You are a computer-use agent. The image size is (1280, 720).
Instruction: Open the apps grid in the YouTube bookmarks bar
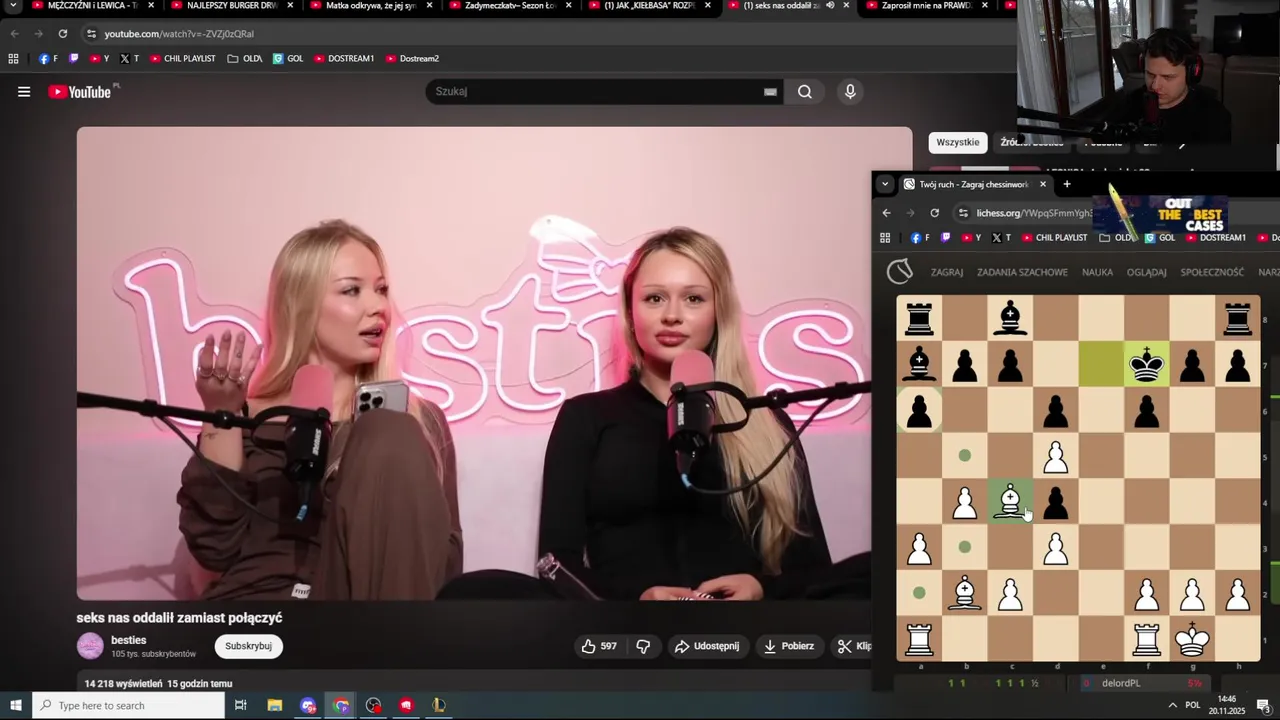pyautogui.click(x=13, y=59)
